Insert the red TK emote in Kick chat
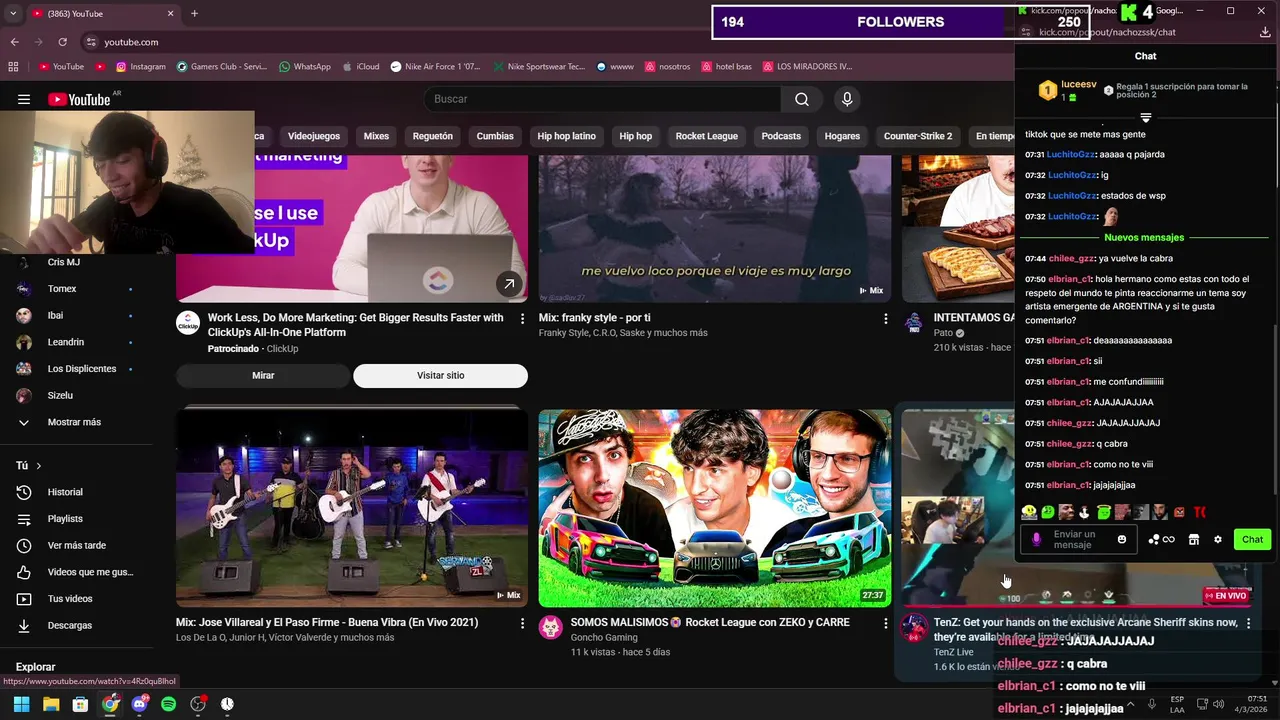The height and width of the screenshot is (720, 1280). pyautogui.click(x=1200, y=512)
